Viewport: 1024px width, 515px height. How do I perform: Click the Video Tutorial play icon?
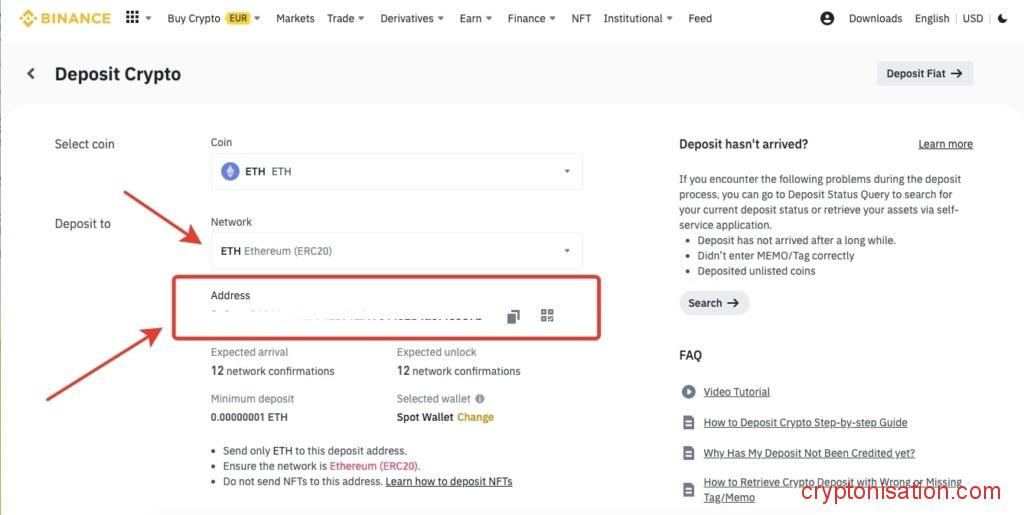(688, 392)
